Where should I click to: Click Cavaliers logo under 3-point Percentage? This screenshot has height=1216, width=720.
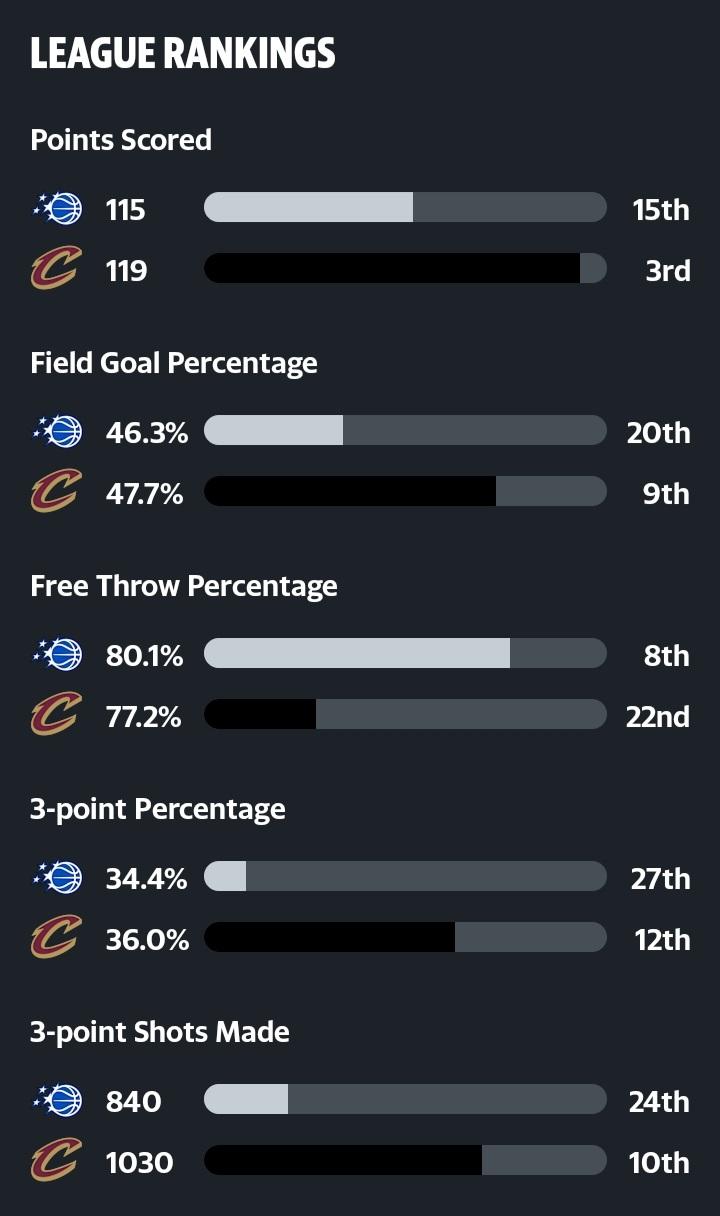pos(56,939)
